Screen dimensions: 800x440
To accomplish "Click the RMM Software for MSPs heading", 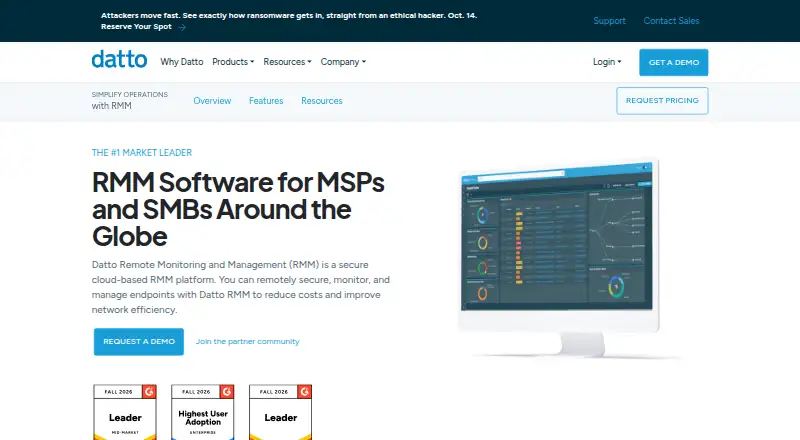I will (238, 209).
